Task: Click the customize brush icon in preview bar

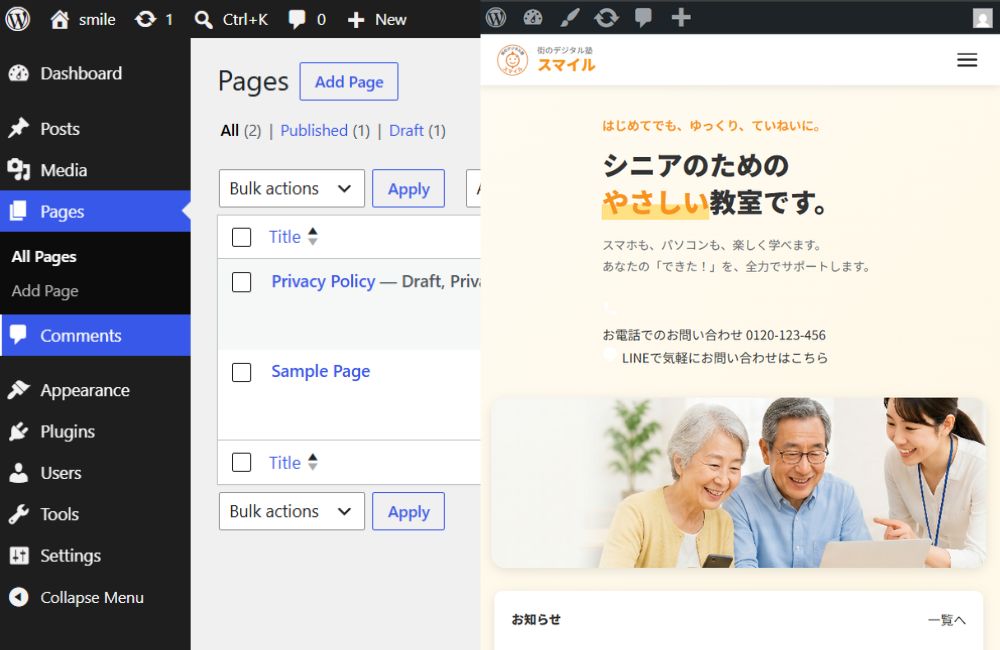Action: pyautogui.click(x=570, y=17)
